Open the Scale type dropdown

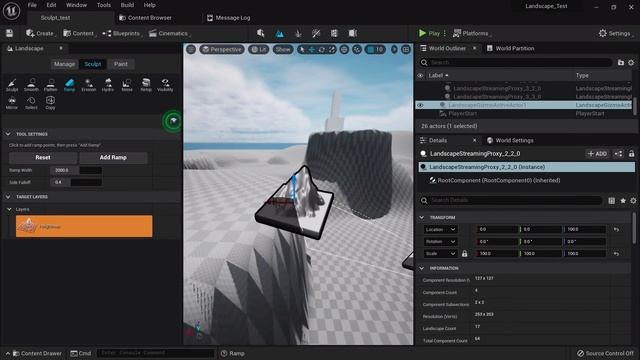pyautogui.click(x=440, y=253)
